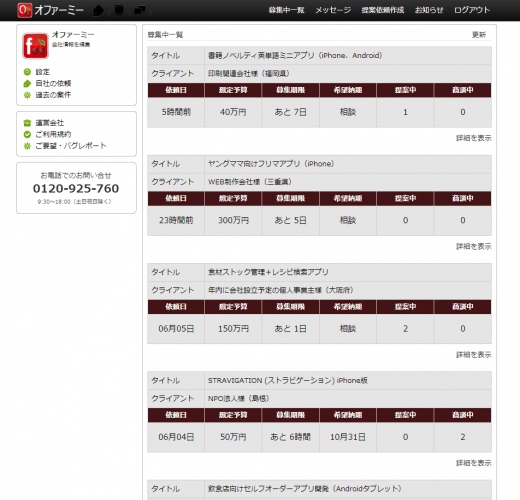This screenshot has width=520, height=500.
Task: Click the オファーミー logo icon in header
Action: (x=25, y=10)
